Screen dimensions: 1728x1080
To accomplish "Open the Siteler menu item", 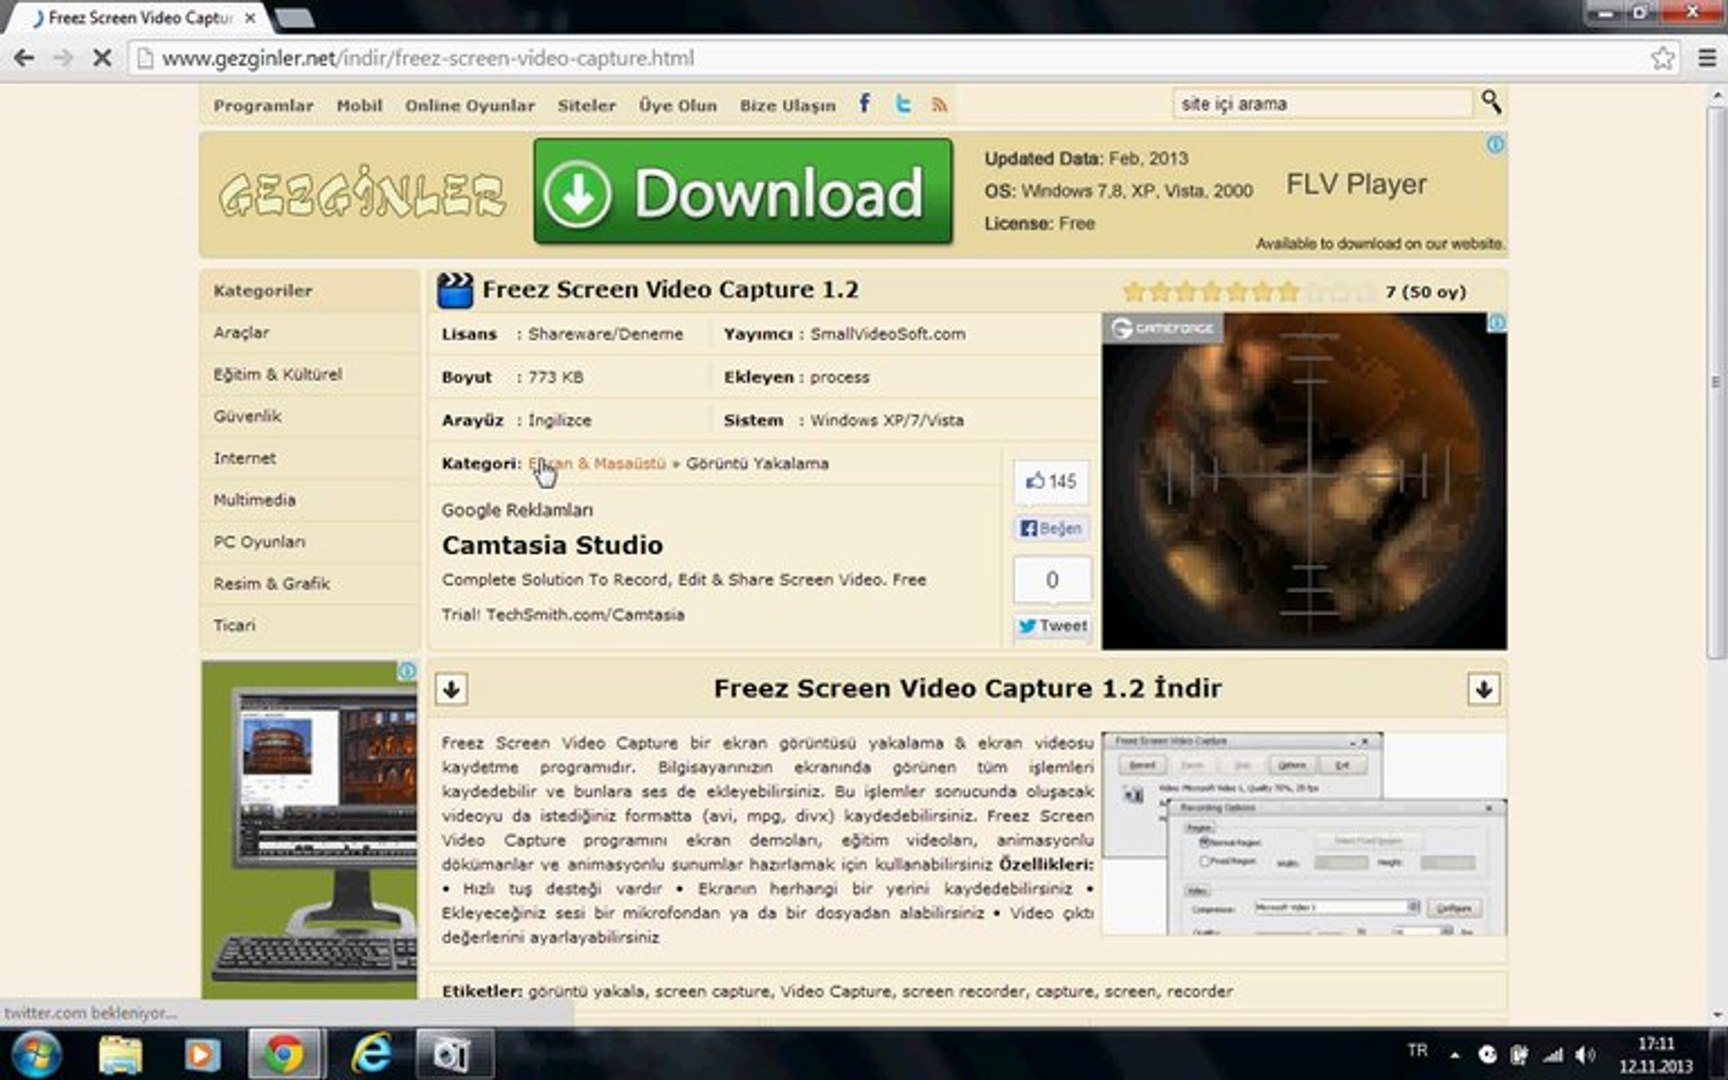I will tap(587, 105).
